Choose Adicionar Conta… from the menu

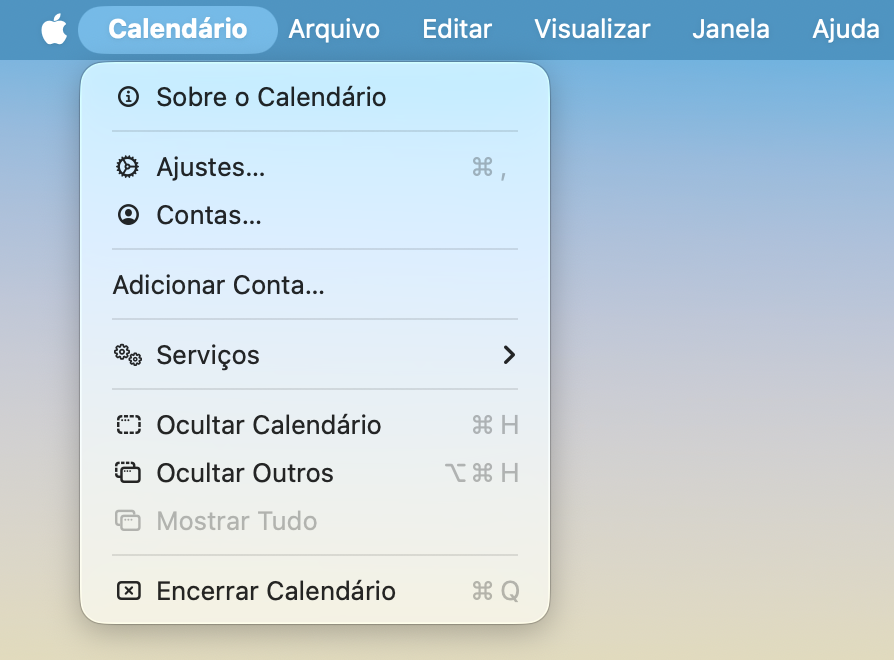[x=219, y=285]
